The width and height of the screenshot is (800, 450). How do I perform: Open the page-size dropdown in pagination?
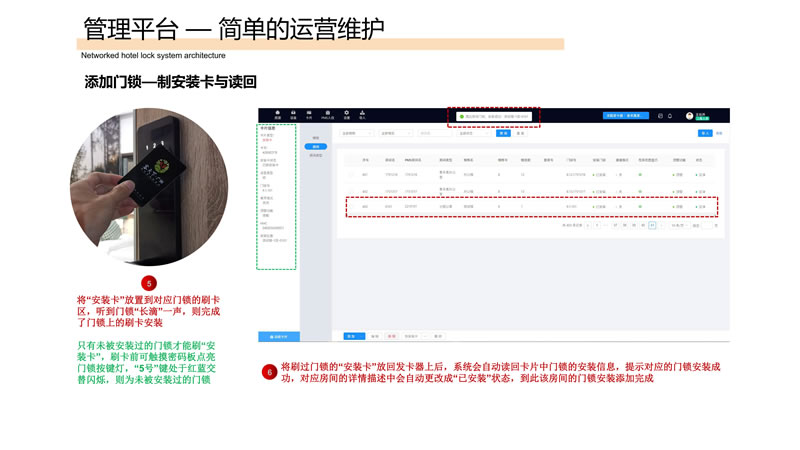point(680,225)
